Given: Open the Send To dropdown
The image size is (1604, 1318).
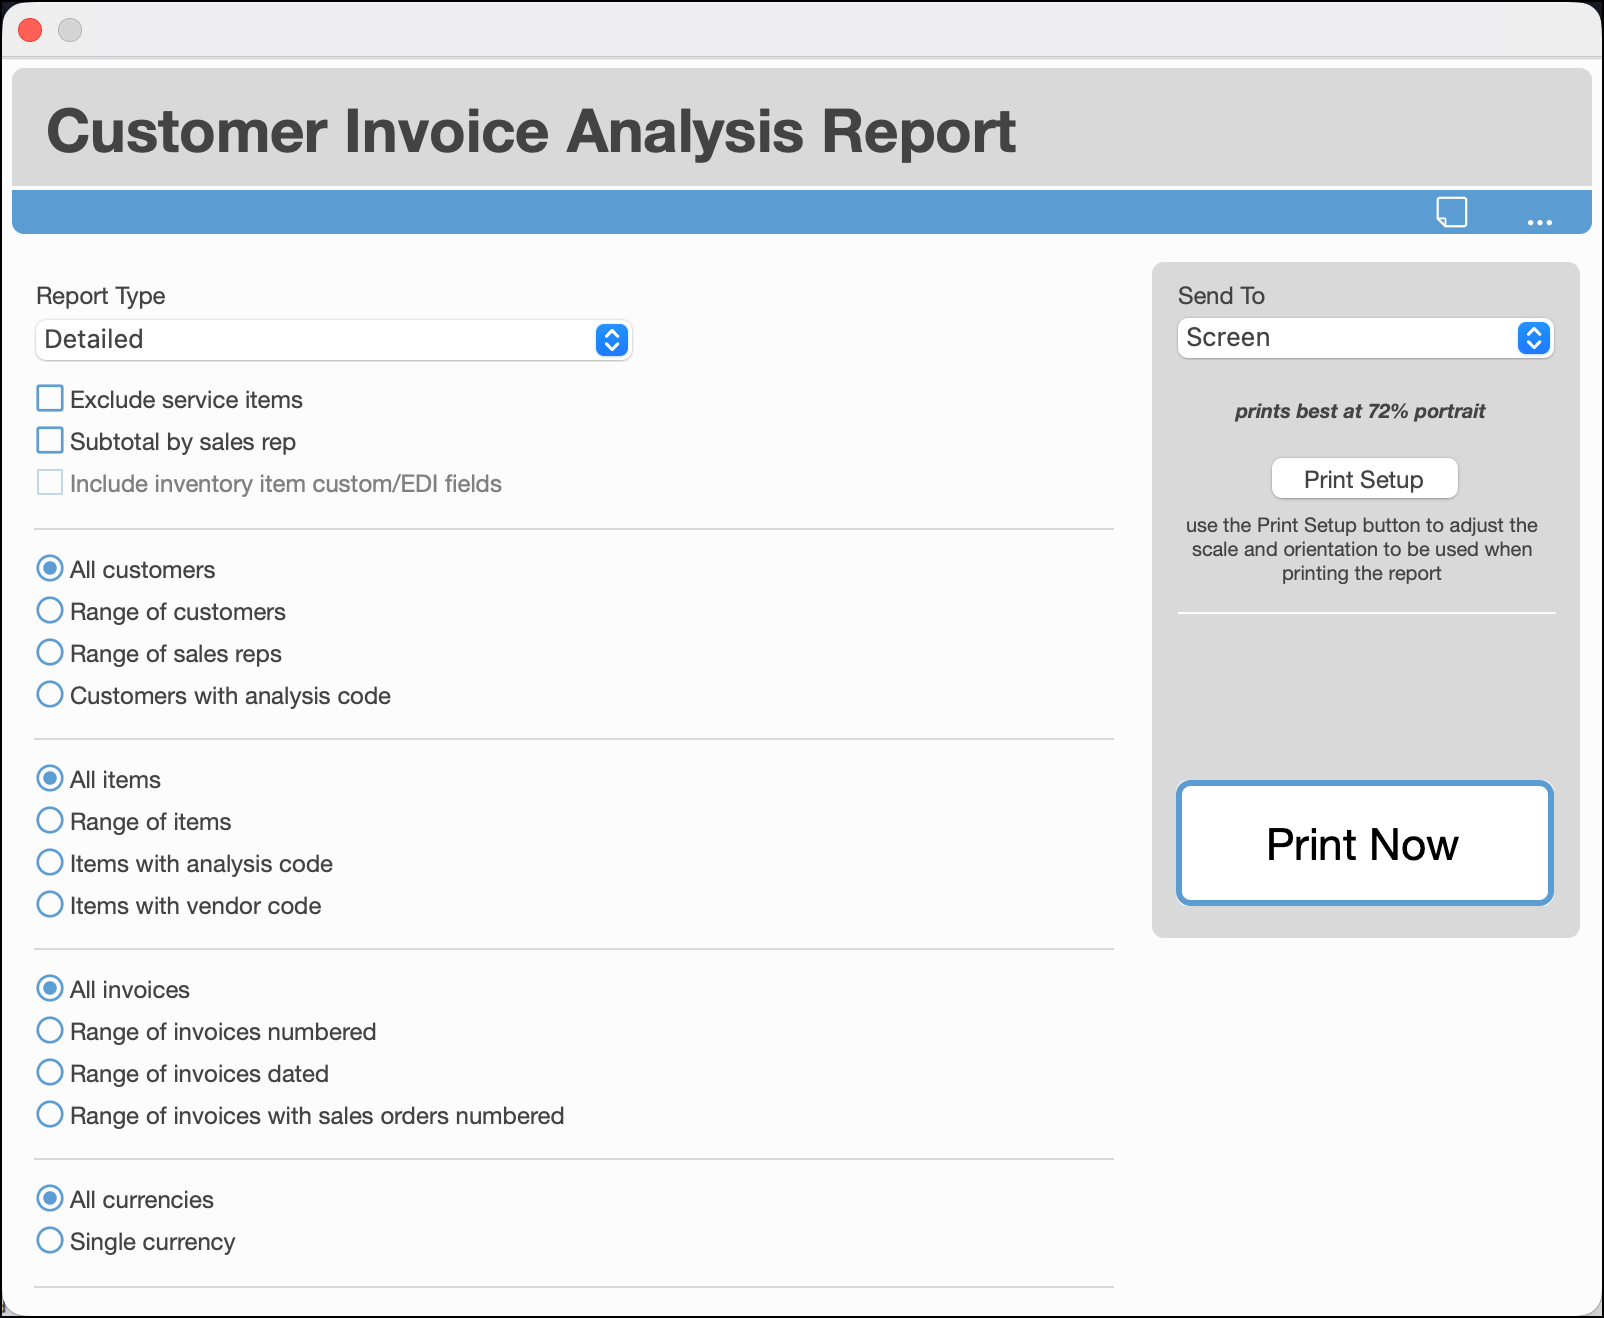Looking at the screenshot, I should tap(1365, 338).
